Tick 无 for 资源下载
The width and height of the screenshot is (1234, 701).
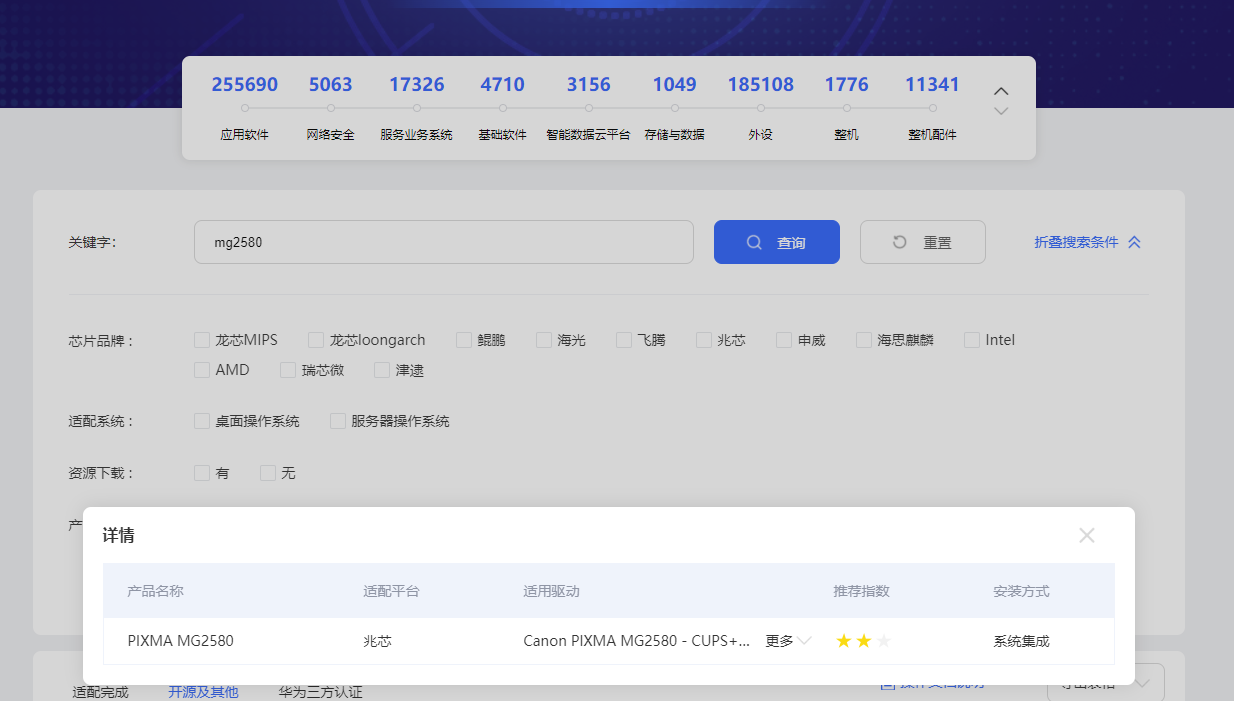pyautogui.click(x=268, y=473)
